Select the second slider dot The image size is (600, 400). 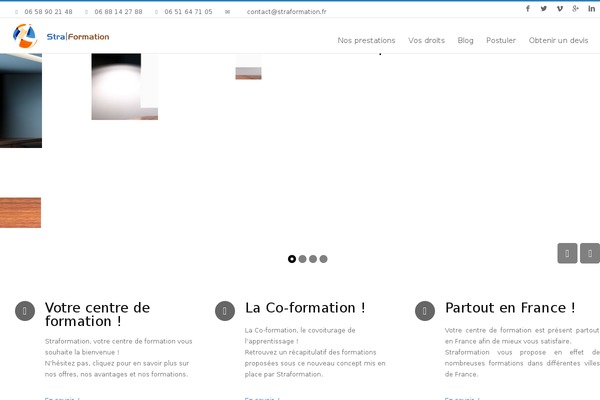coord(302,259)
